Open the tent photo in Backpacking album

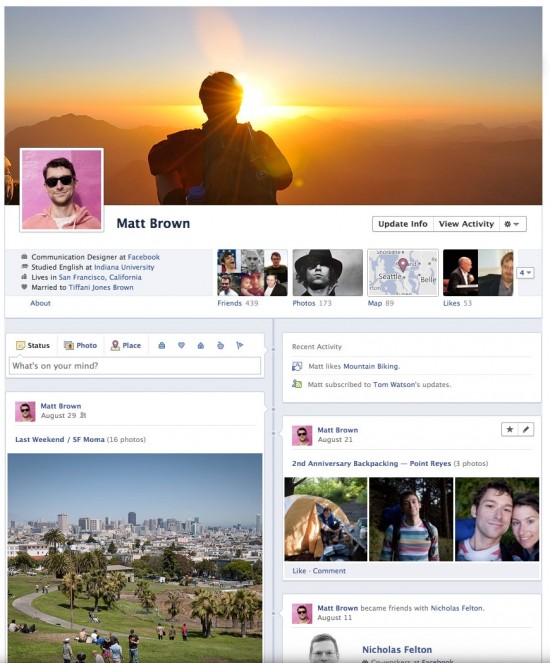[326, 519]
